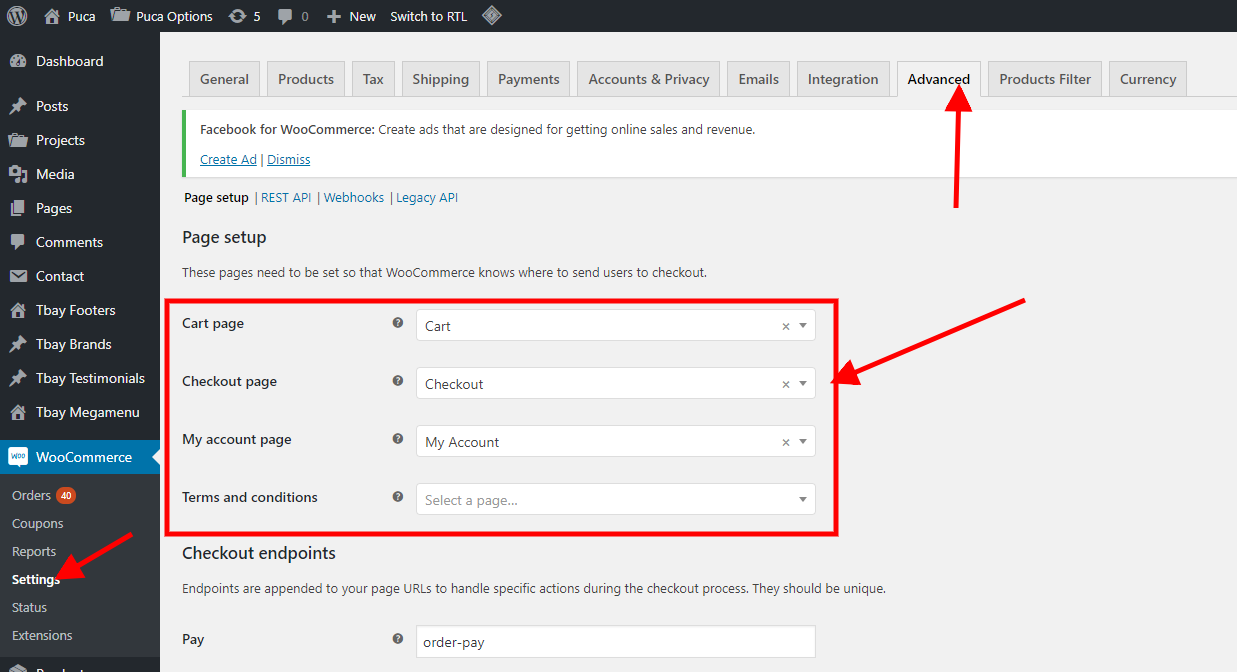
Task: Open the Products Filter tab
Action: [1045, 79]
